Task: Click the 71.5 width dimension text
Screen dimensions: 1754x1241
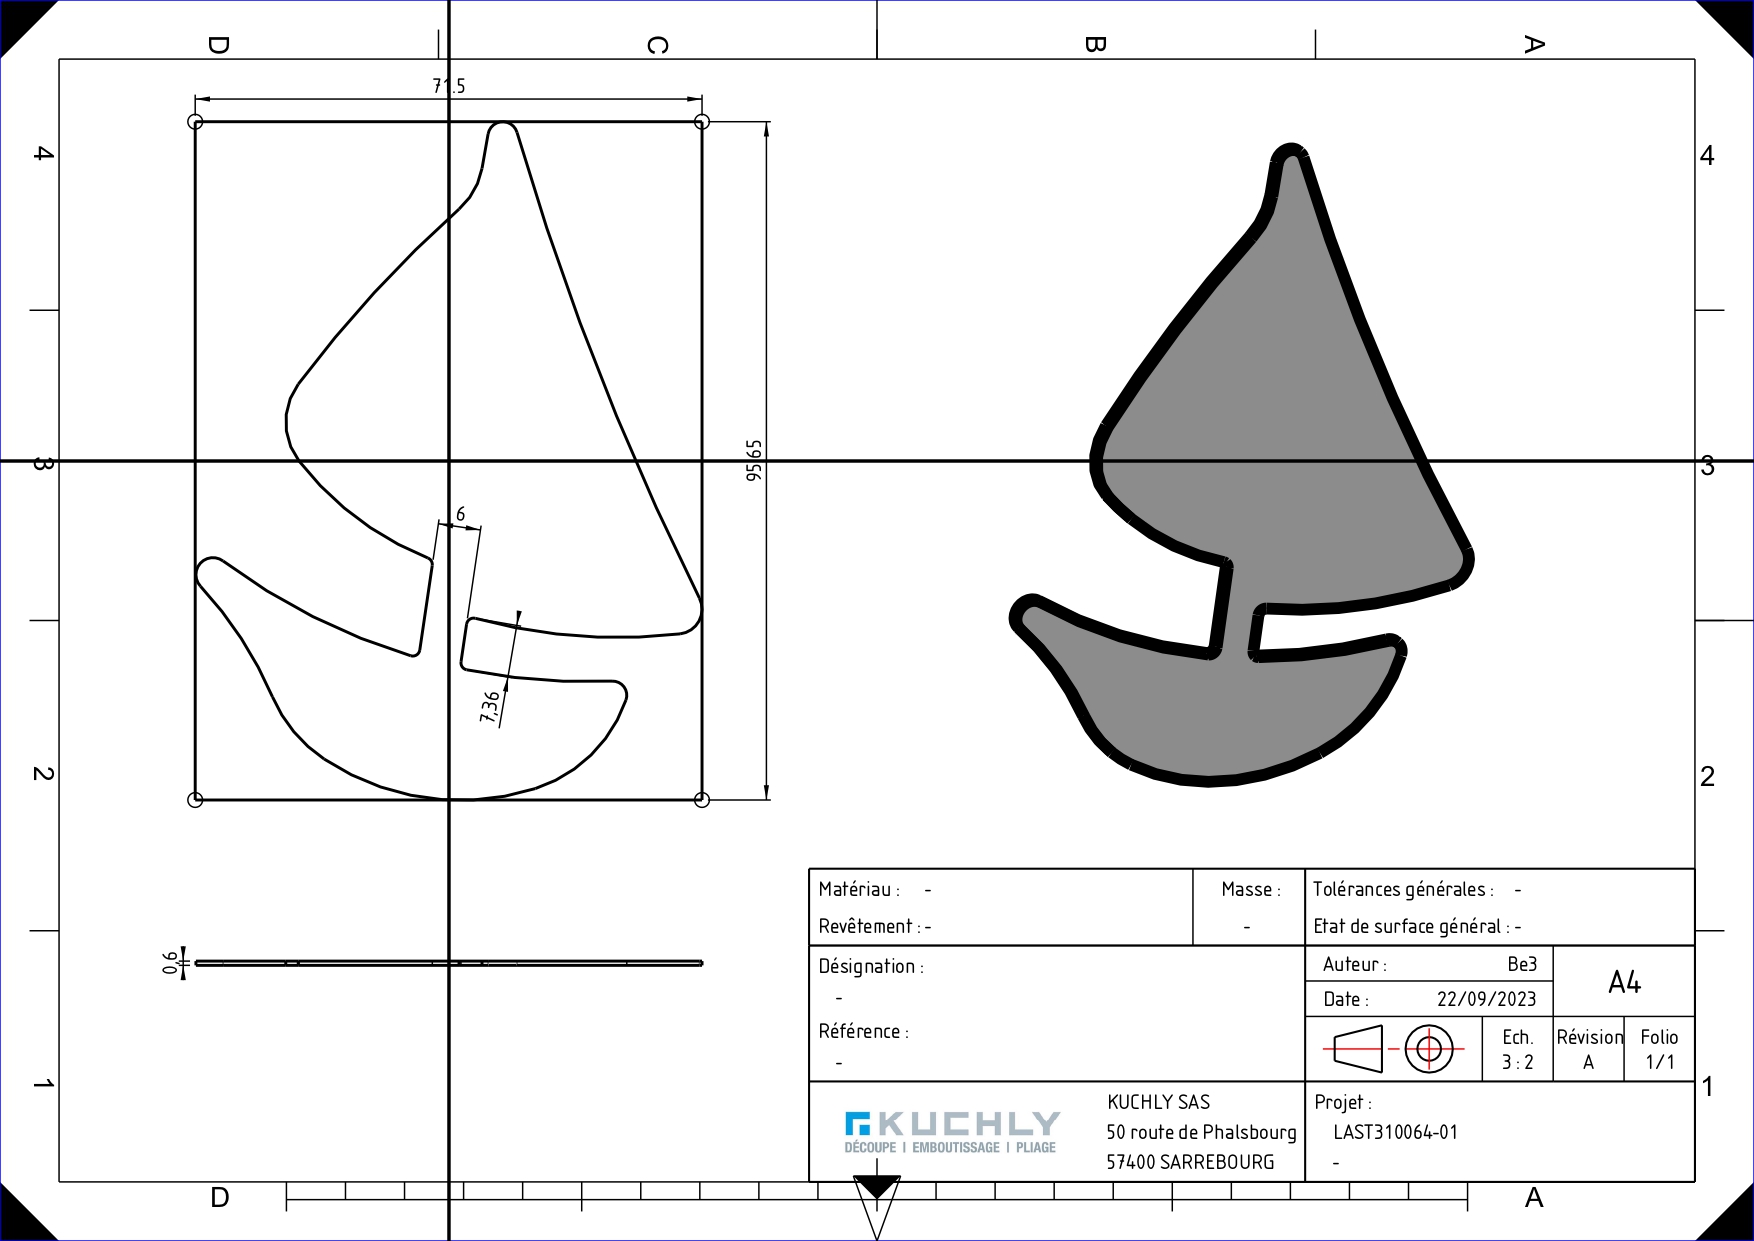Action: (x=449, y=86)
